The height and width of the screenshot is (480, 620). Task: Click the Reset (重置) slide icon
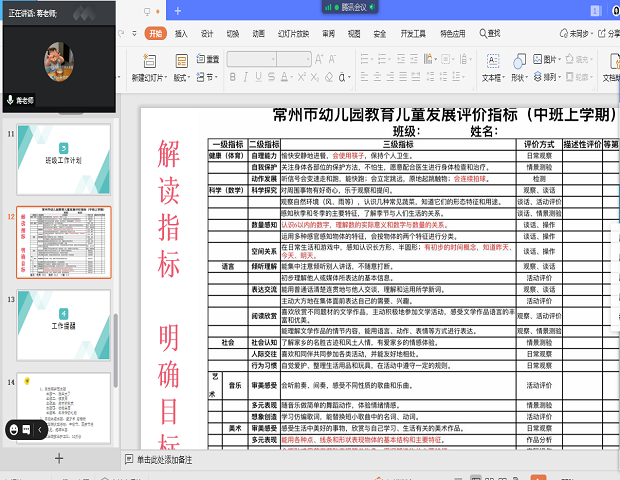point(207,59)
